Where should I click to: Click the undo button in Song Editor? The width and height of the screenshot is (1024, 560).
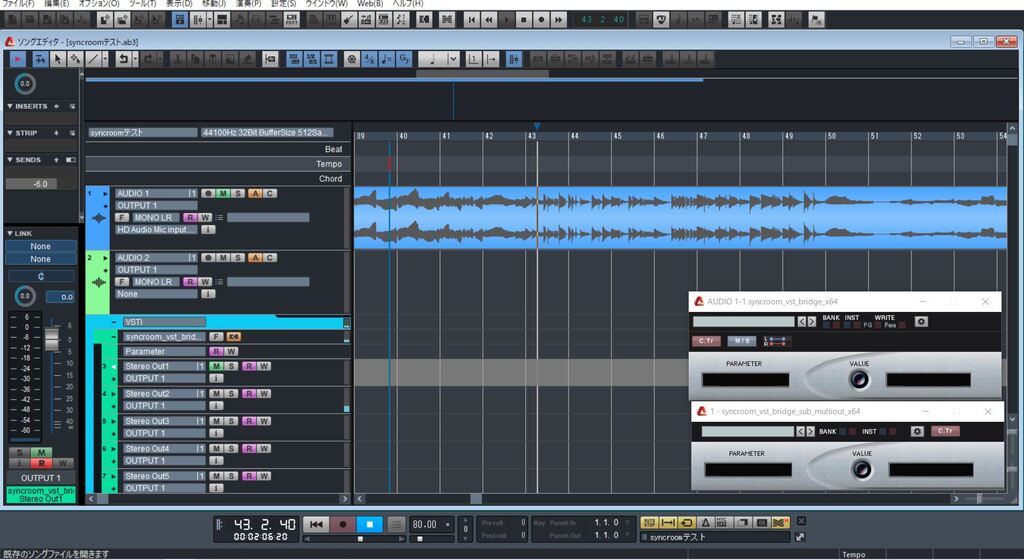tap(123, 59)
